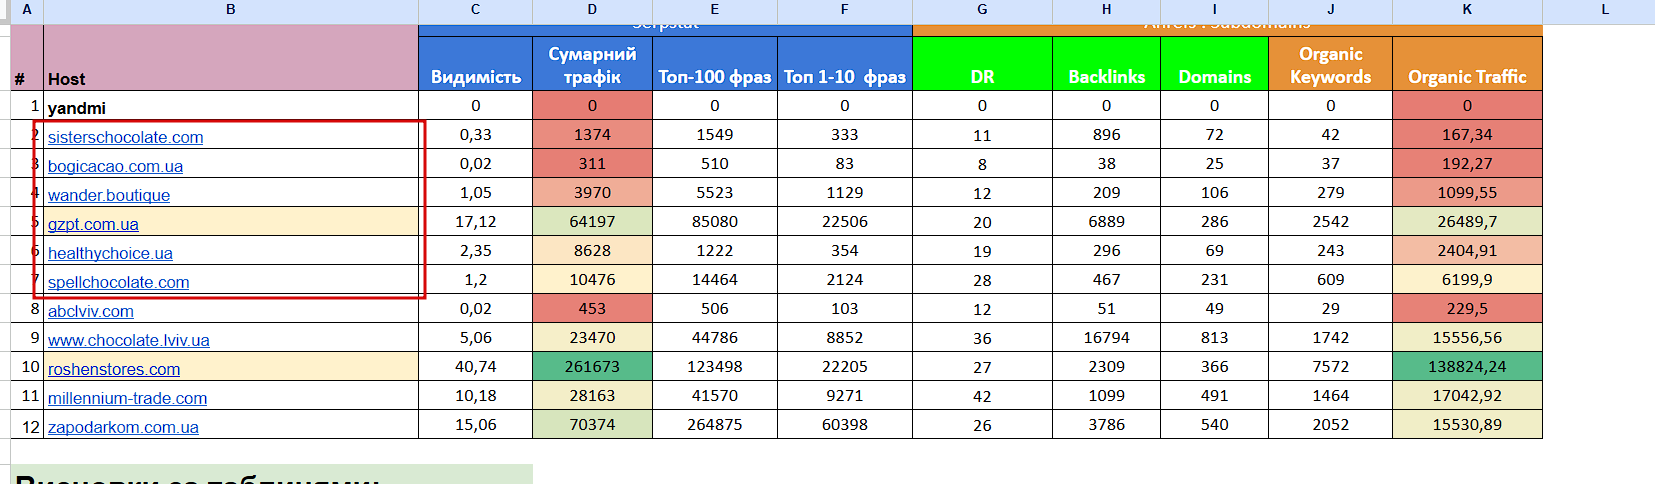Open the healthychoice.ua link

(x=110, y=253)
